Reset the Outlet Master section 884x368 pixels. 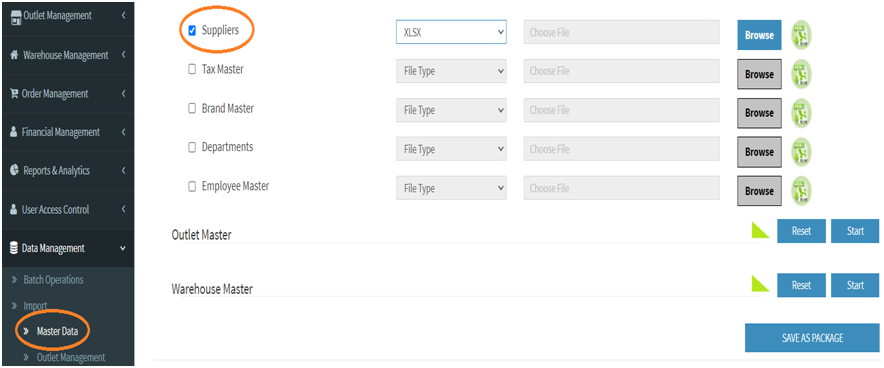point(801,231)
